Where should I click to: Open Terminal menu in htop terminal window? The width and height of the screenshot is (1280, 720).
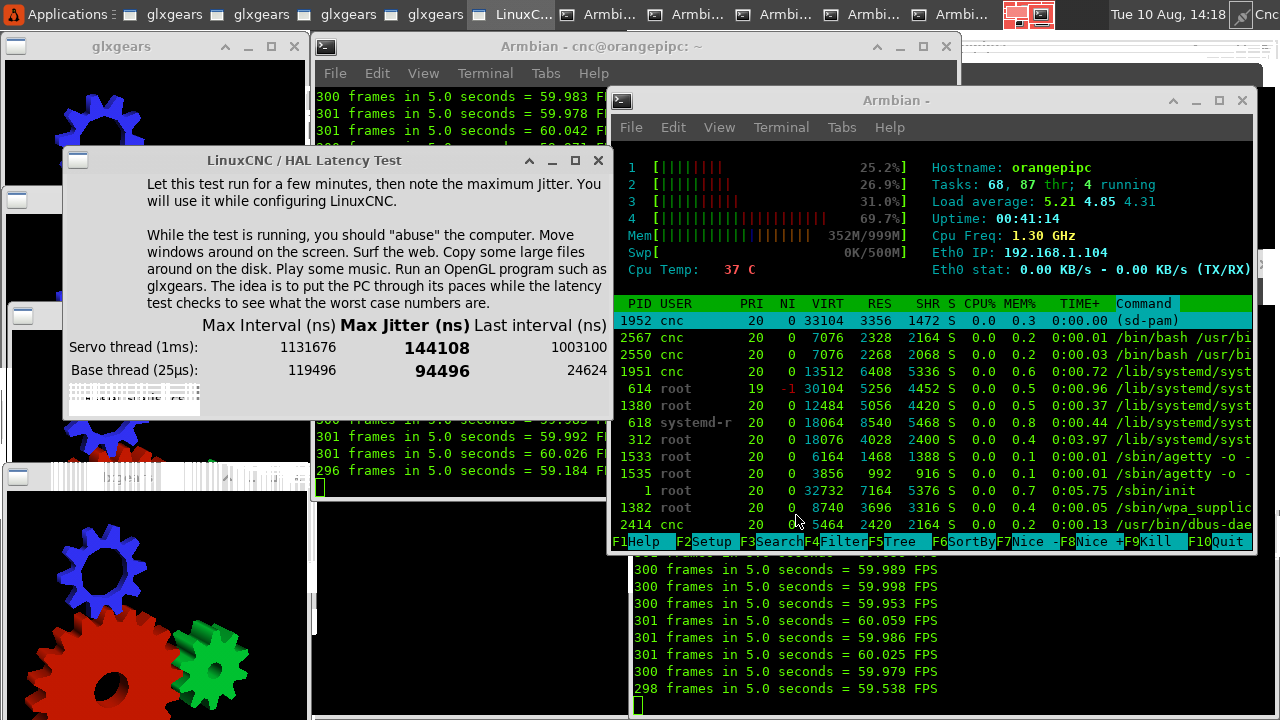(x=781, y=127)
